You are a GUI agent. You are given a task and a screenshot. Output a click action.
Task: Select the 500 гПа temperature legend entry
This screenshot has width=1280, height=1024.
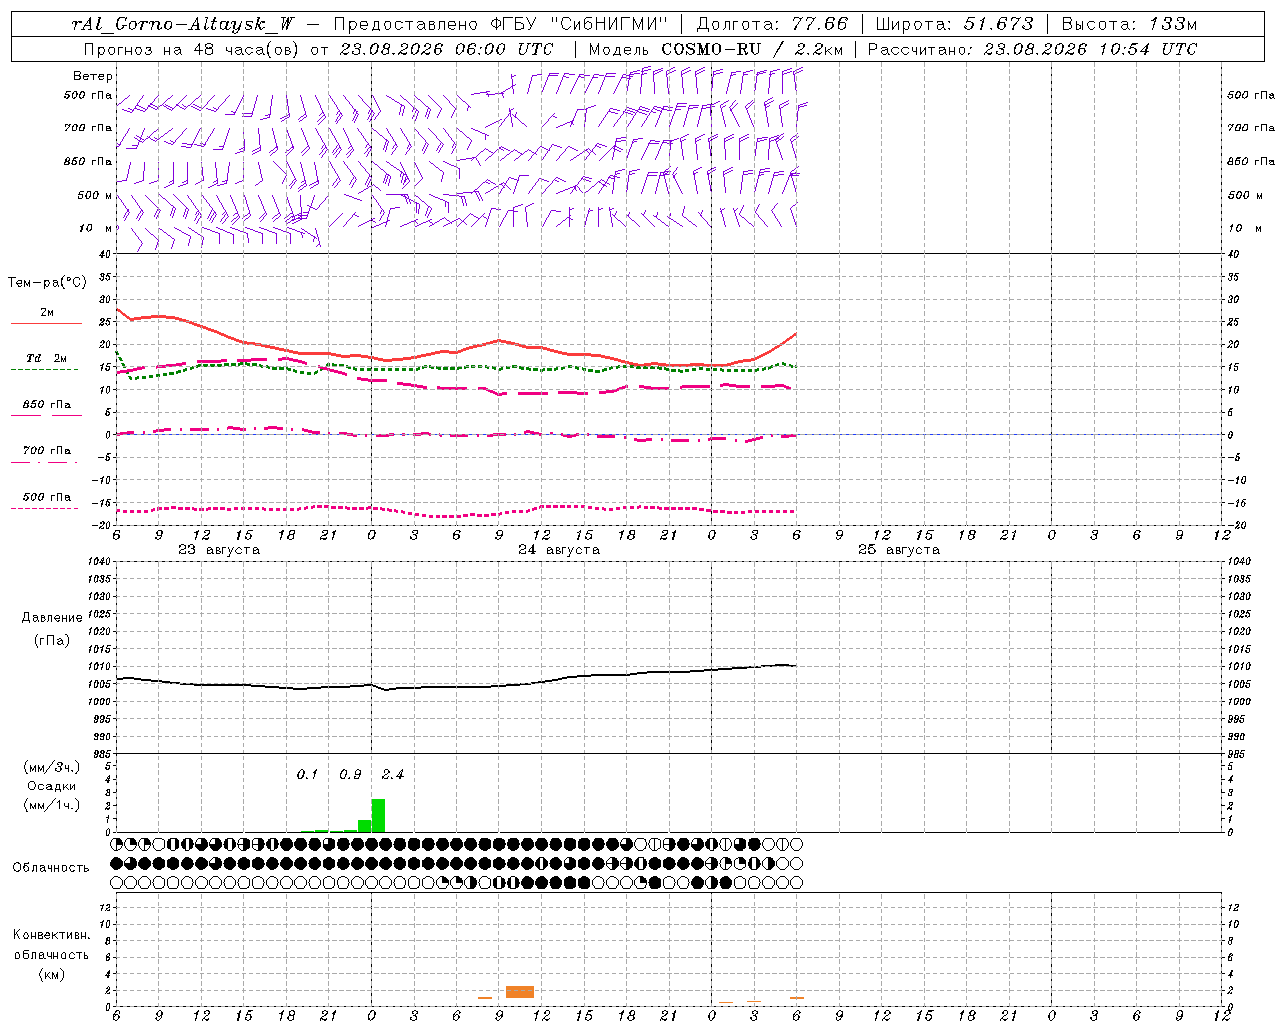tap(47, 497)
